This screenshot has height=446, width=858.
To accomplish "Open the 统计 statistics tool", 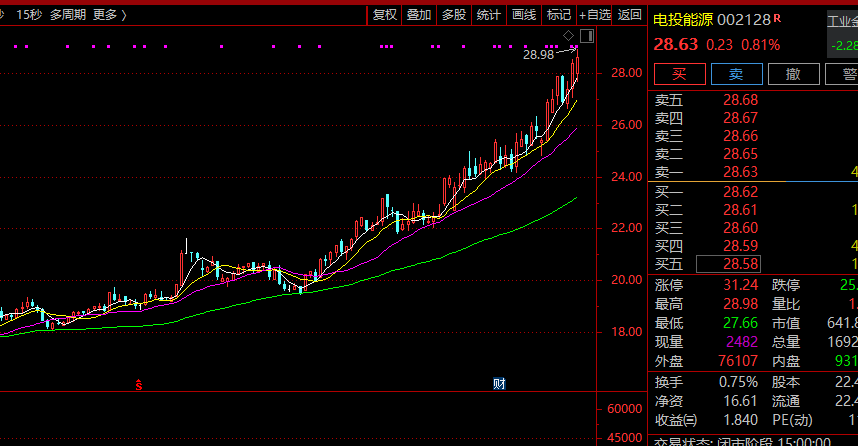I will [489, 14].
